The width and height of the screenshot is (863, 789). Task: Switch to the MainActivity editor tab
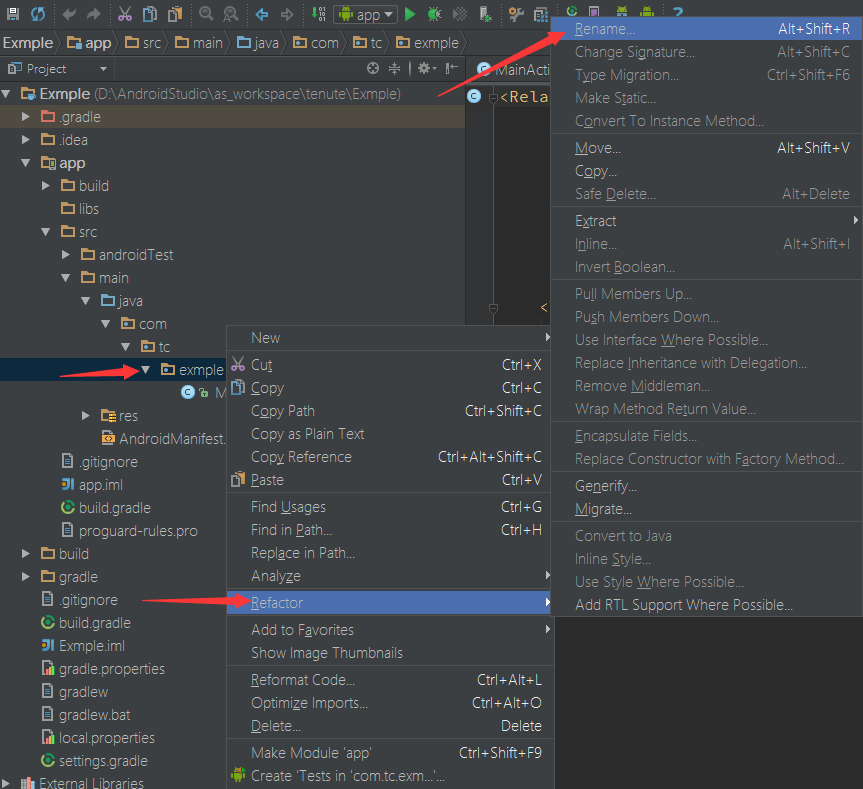click(x=512, y=69)
